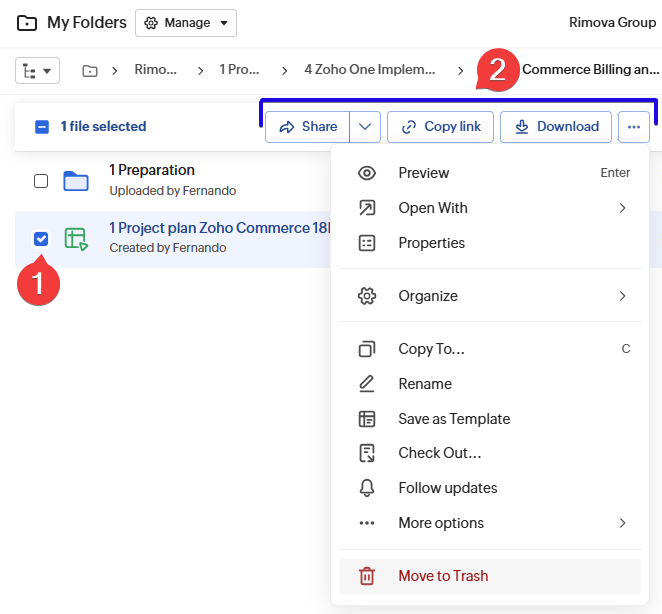This screenshot has height=614, width=662.
Task: Click the trash can icon
Action: pos(367,576)
